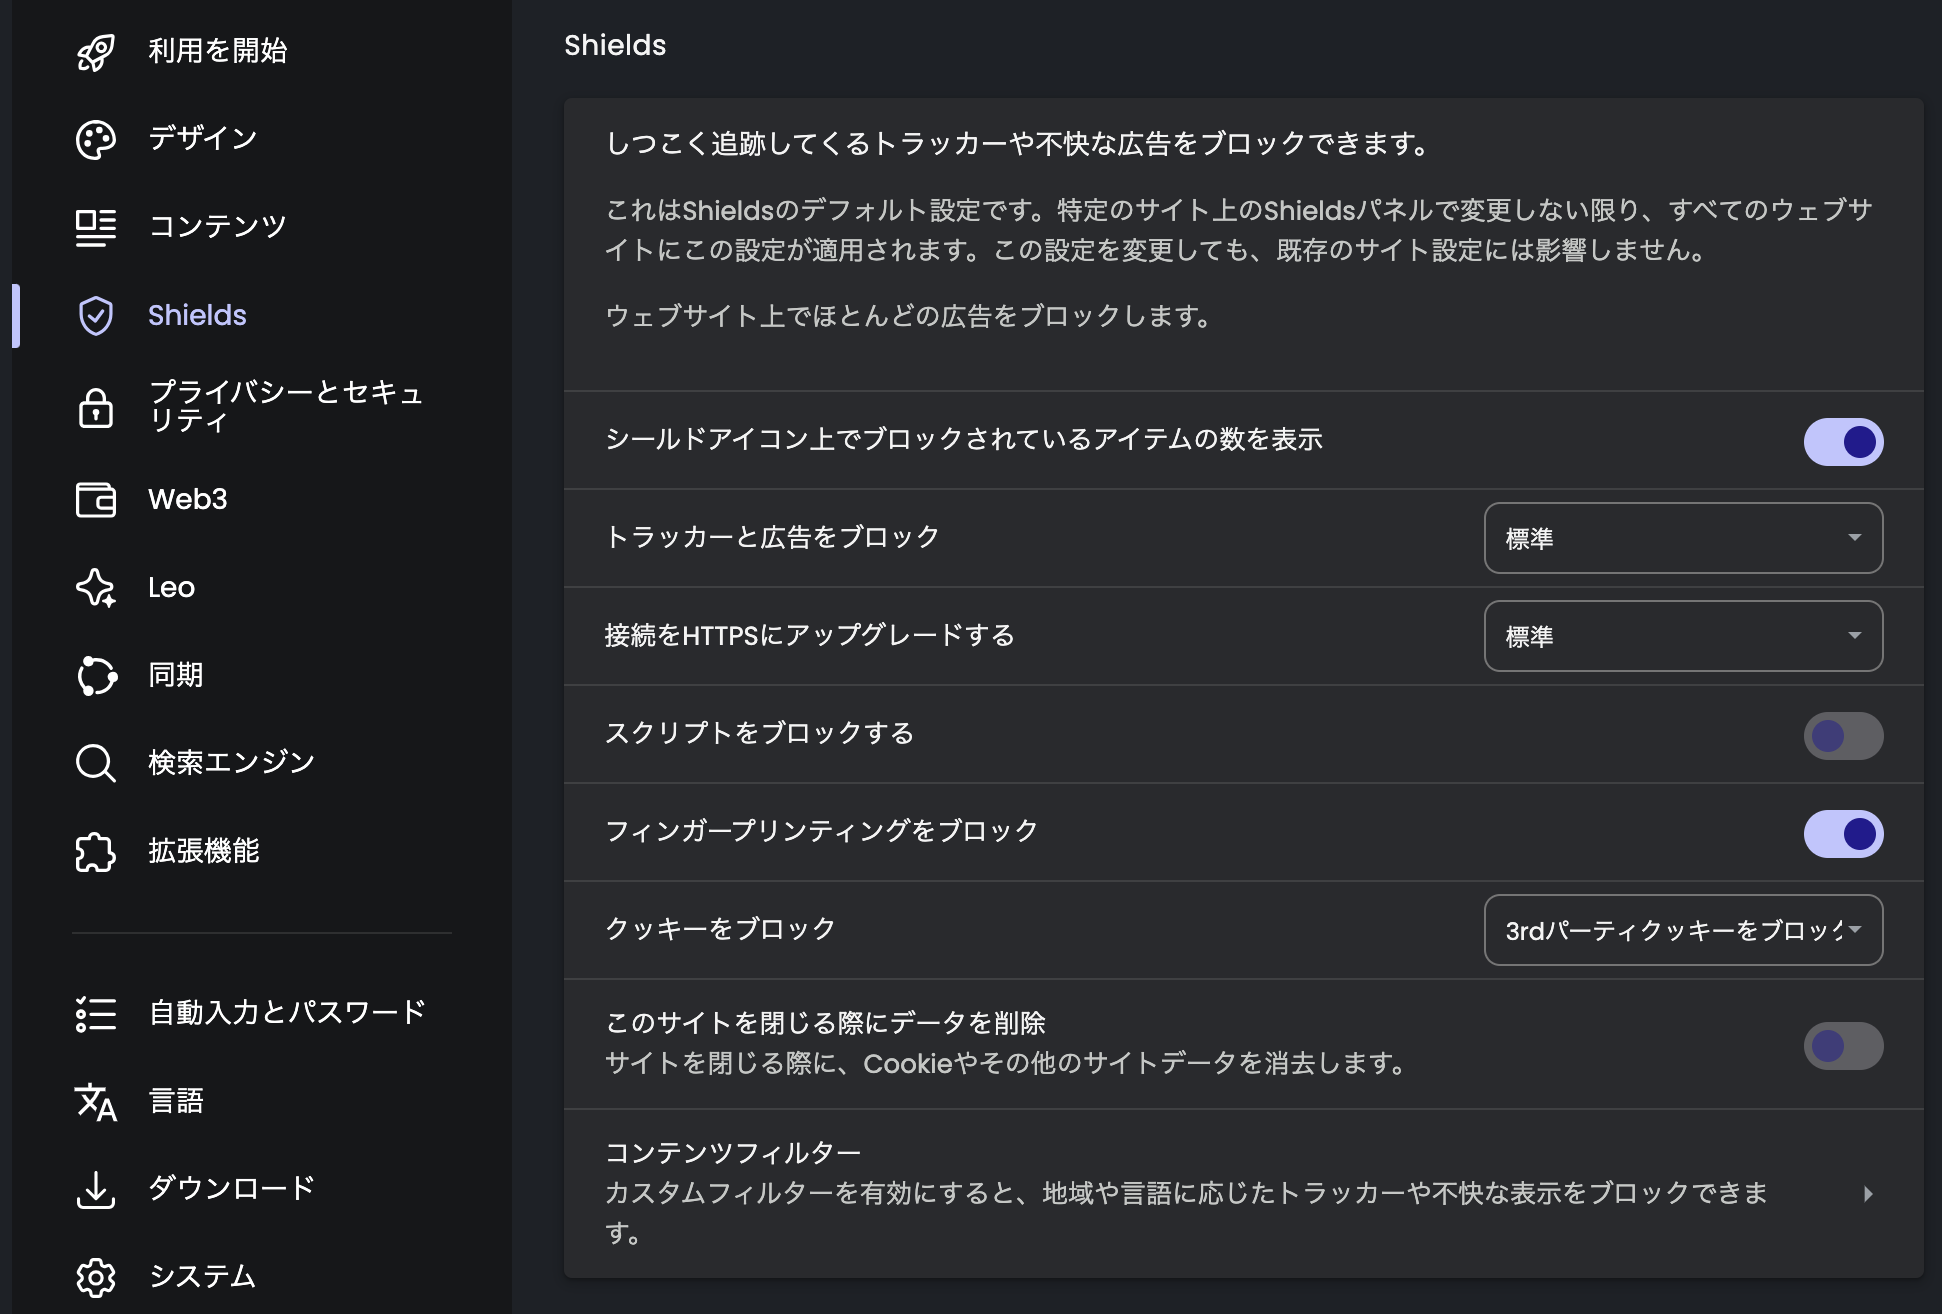This screenshot has width=1942, height=1314.
Task: Click the puzzle piece icon for 拡張機能
Action: 96,852
